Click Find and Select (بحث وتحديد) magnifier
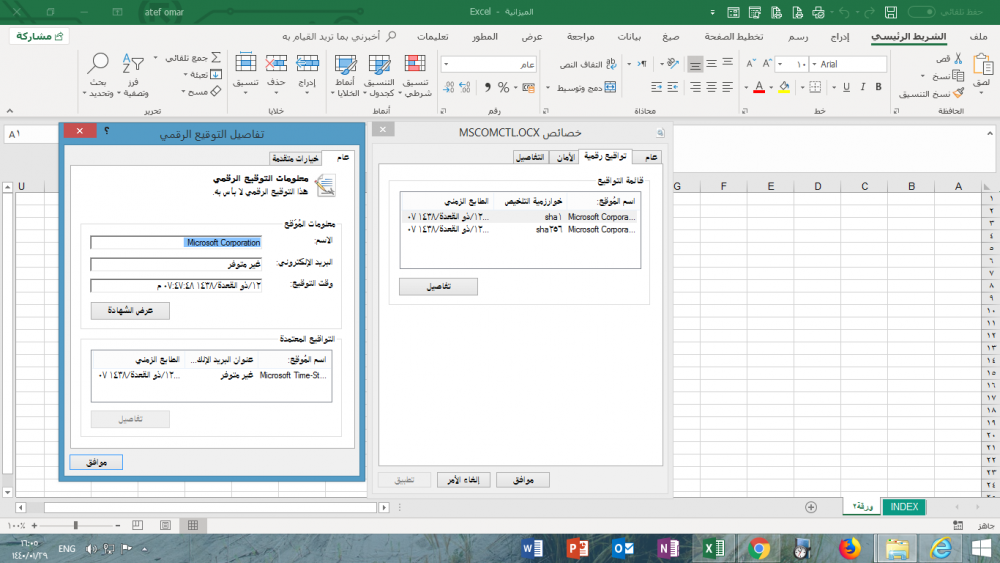The width and height of the screenshot is (1000, 563). click(x=98, y=64)
